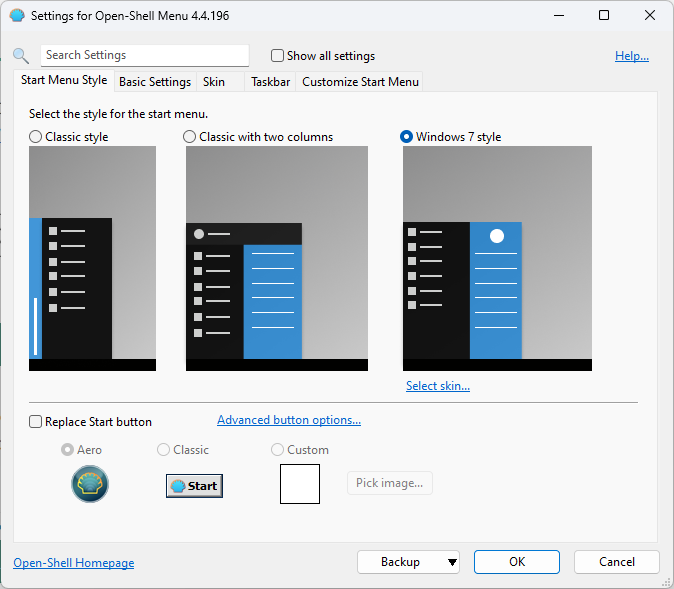Switch to the Start Menu Style tab

64,80
